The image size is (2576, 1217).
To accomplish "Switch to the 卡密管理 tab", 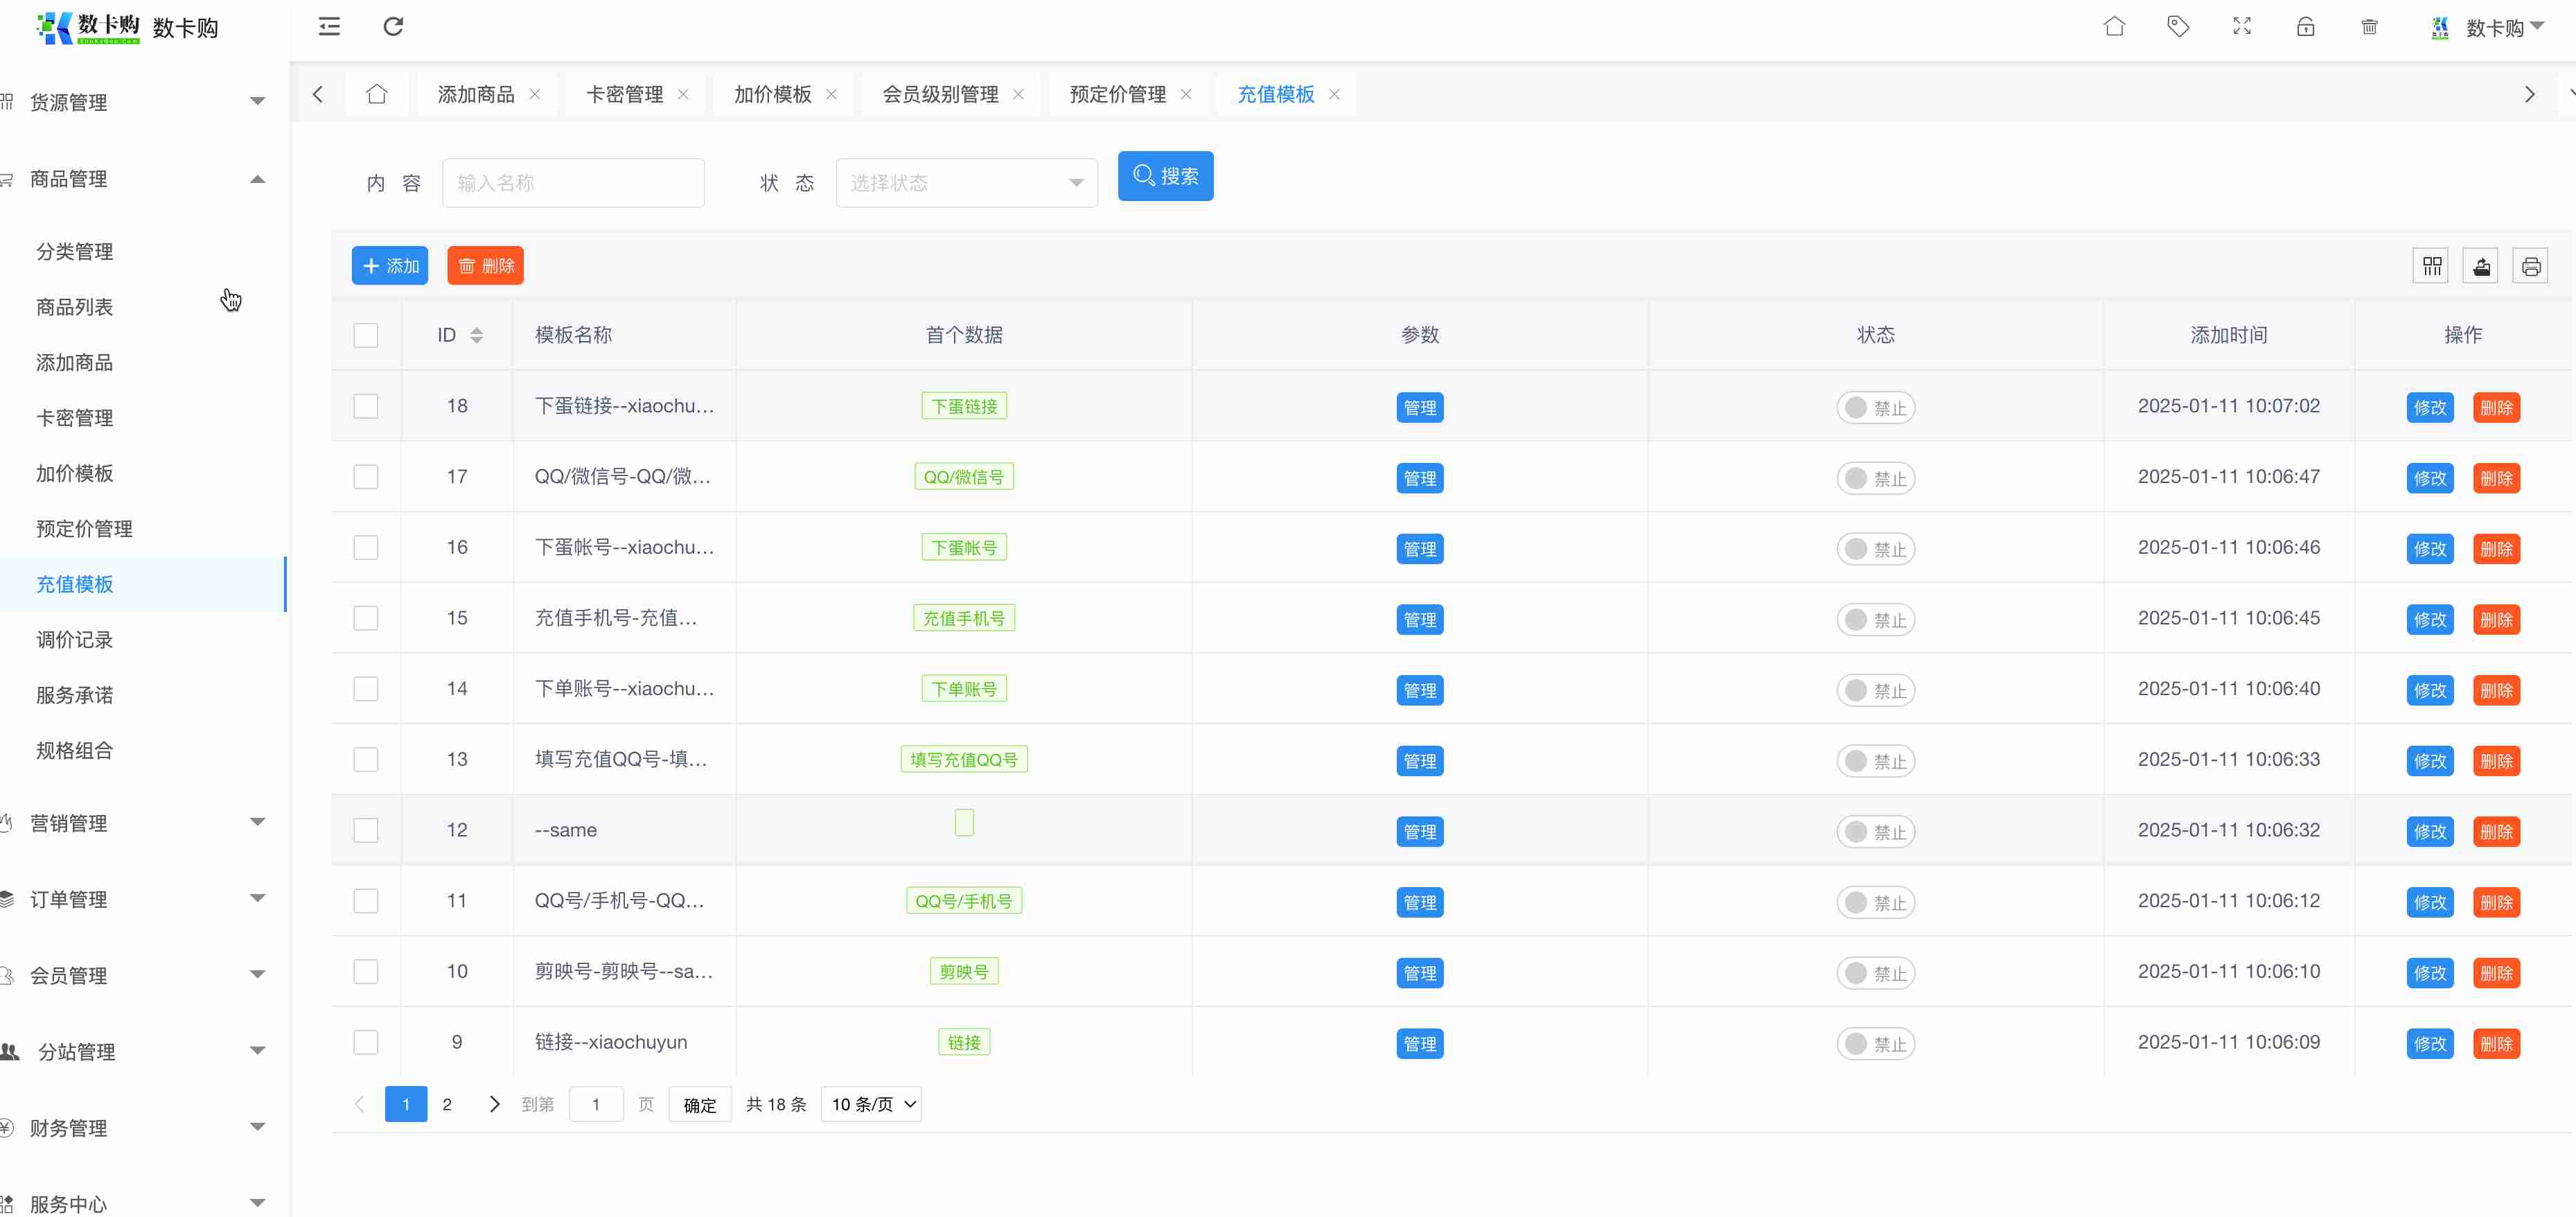I will pos(624,94).
